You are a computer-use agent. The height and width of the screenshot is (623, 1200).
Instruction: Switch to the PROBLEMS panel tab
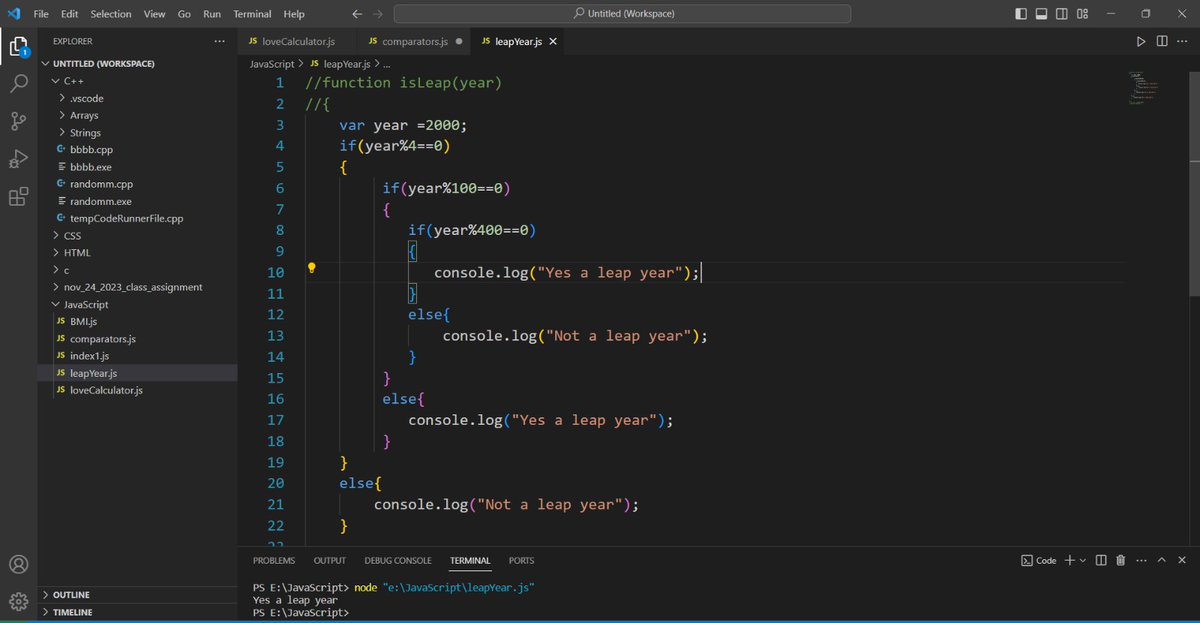(x=274, y=560)
